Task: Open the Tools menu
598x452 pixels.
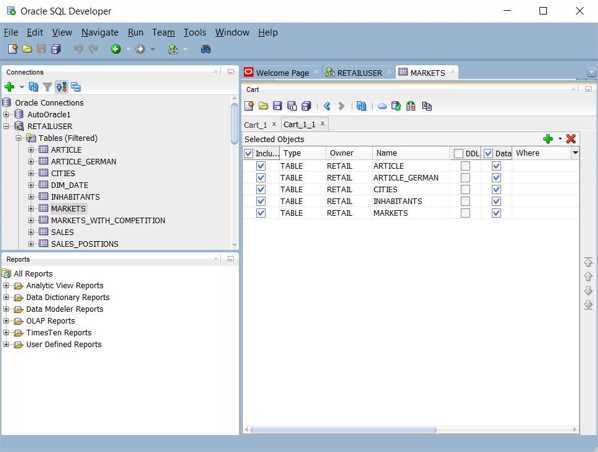Action: 195,33
